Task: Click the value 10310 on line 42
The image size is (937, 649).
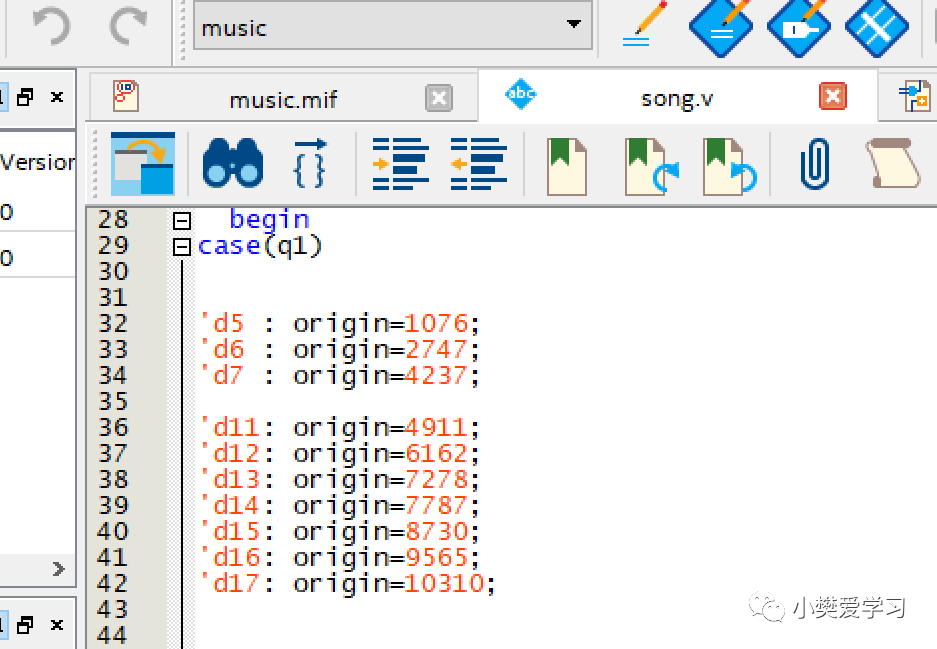Action: (444, 583)
